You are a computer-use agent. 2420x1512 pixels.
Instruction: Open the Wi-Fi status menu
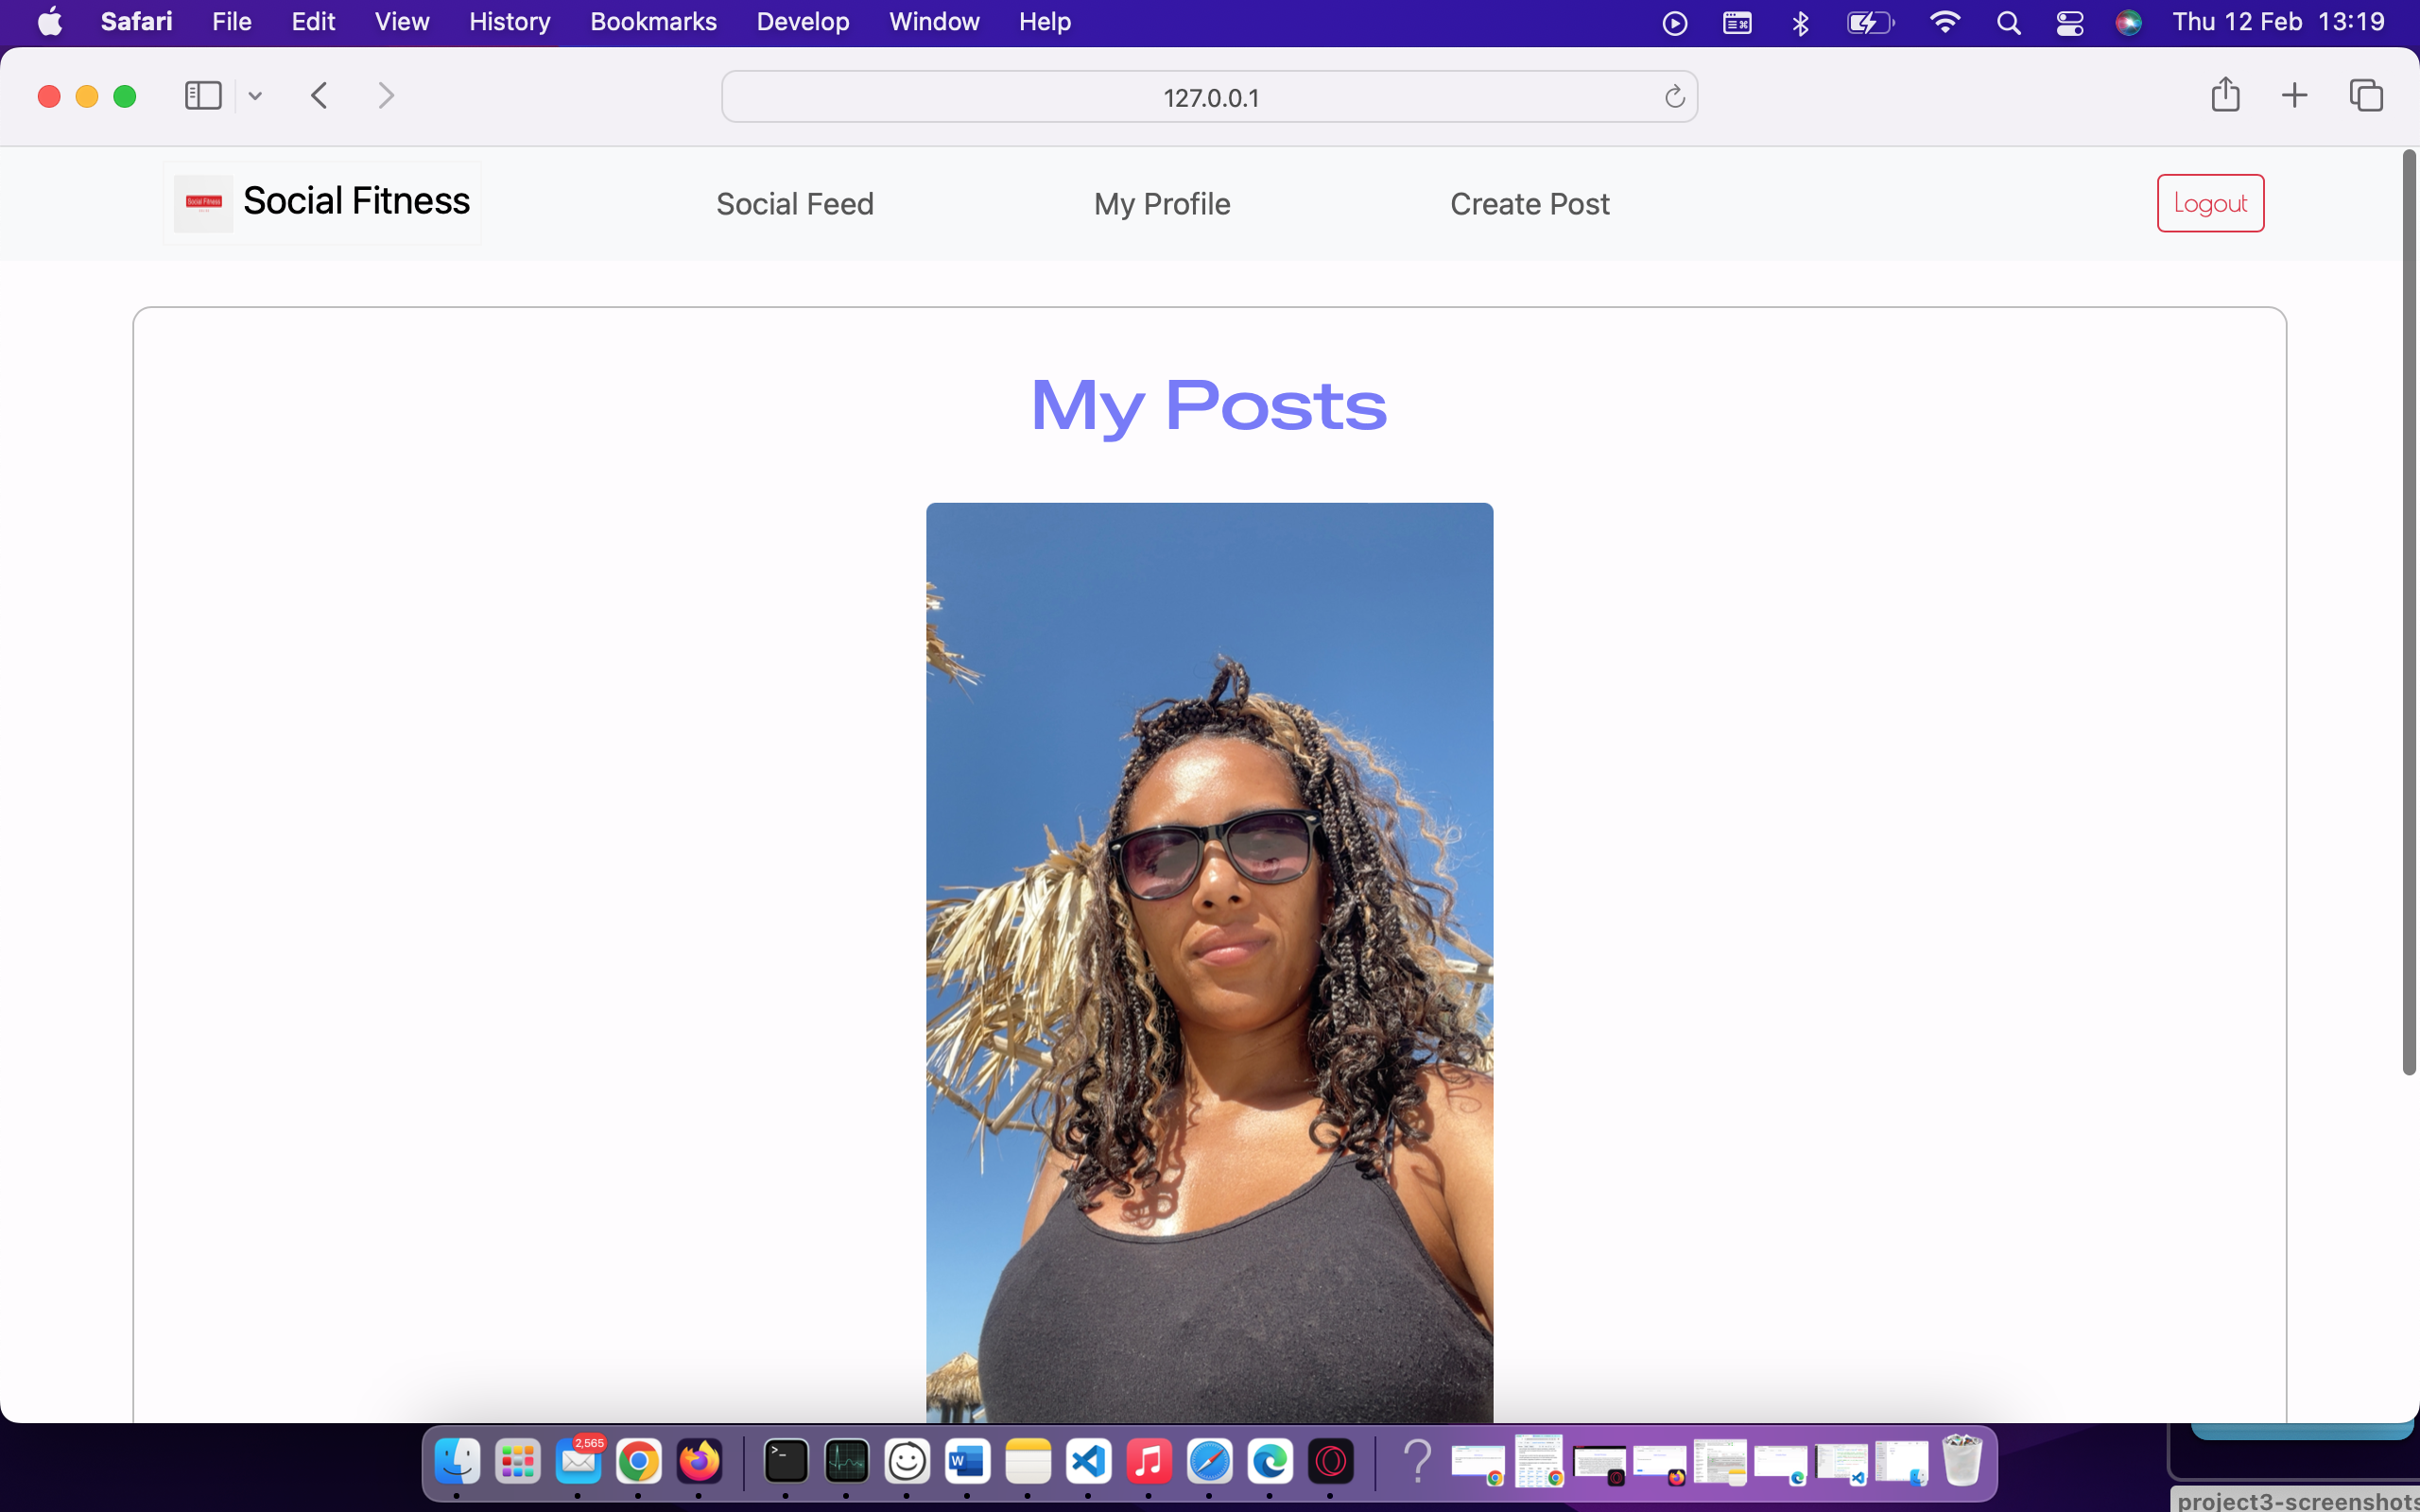[x=1945, y=22]
